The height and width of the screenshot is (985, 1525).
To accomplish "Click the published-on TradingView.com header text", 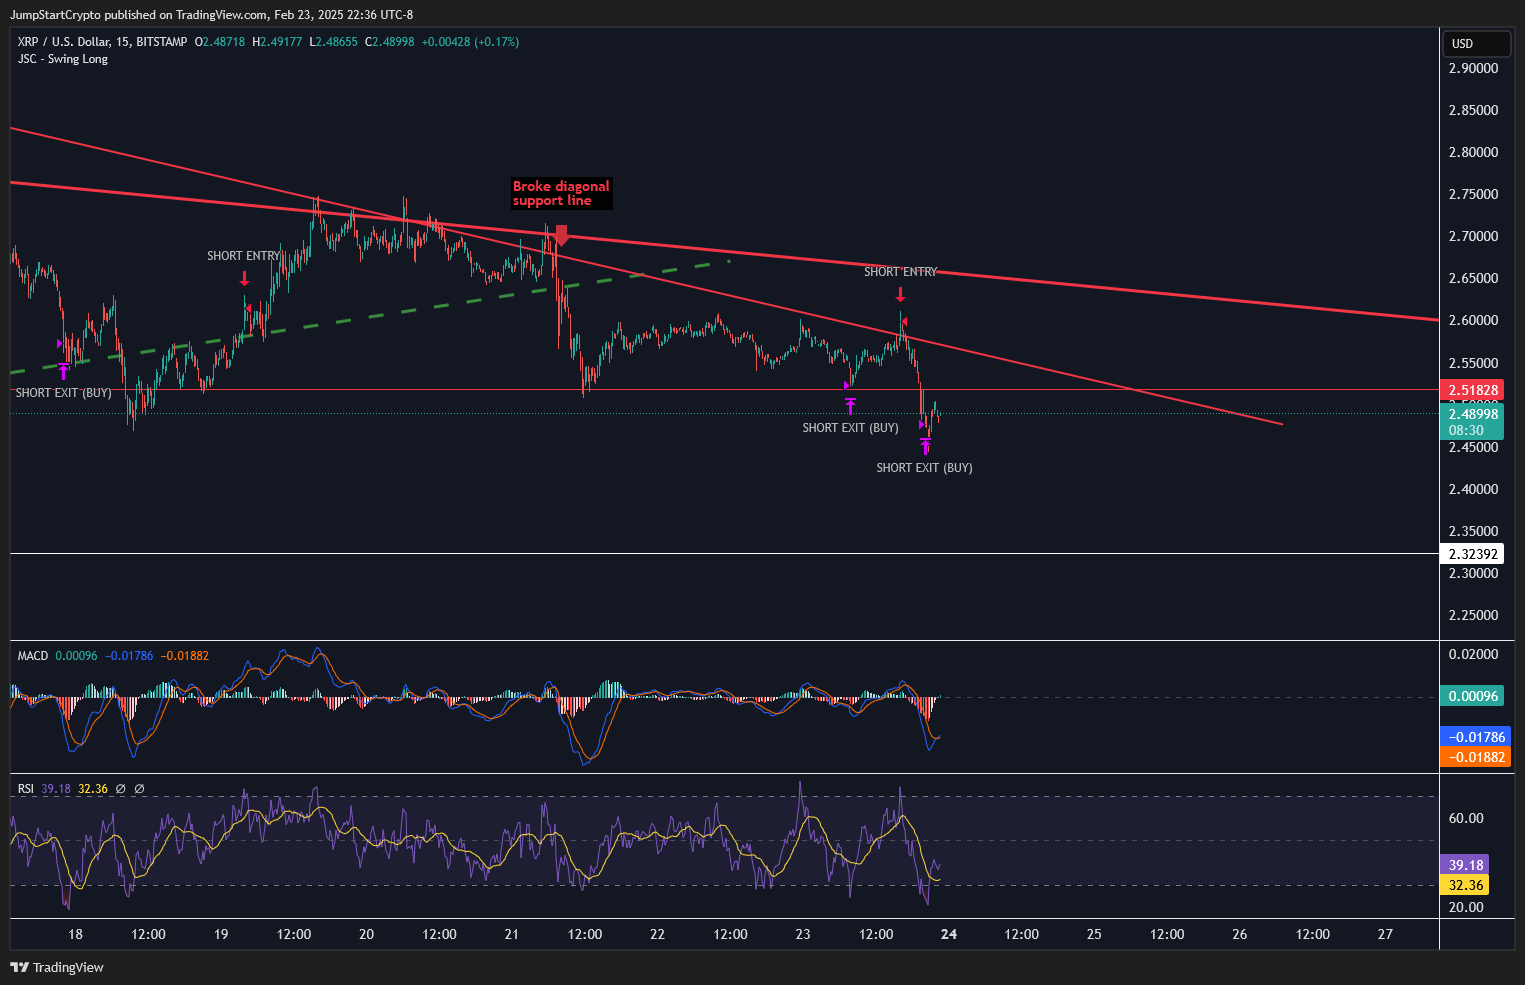I will pos(211,15).
